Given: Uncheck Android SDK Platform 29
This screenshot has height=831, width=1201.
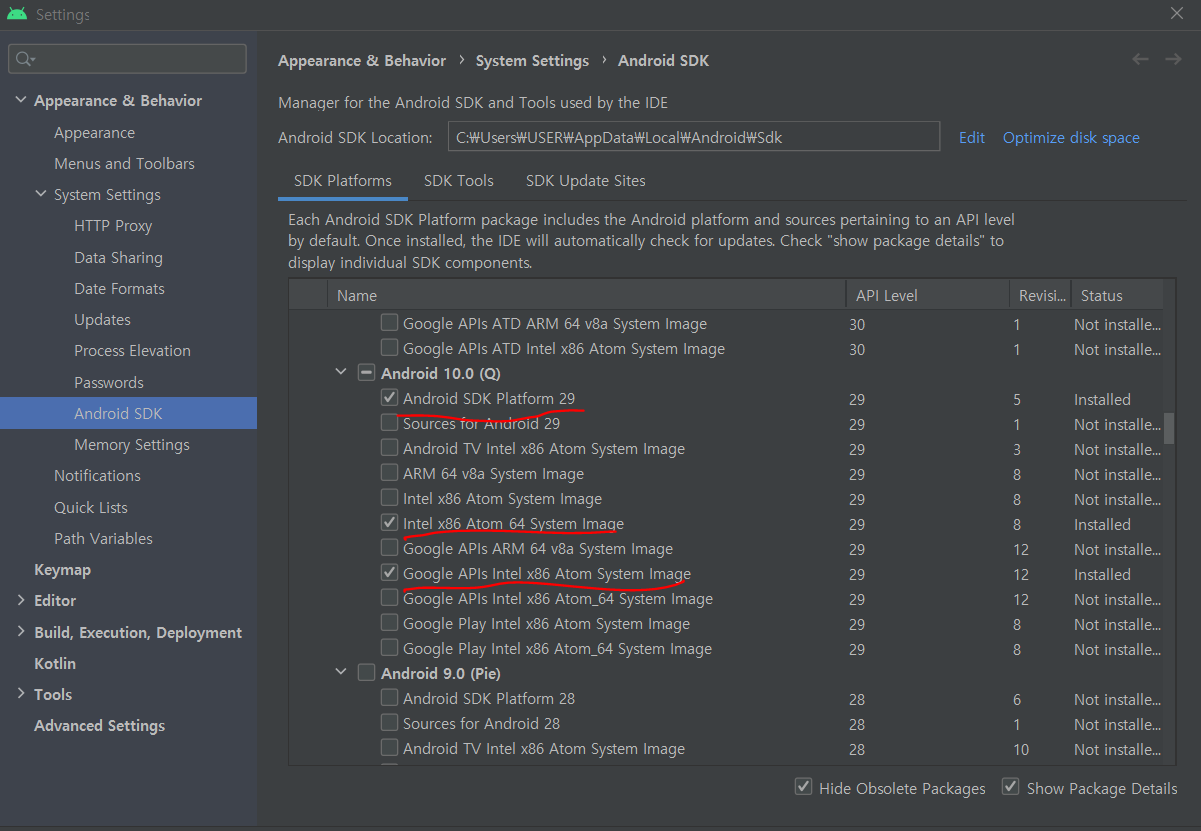Looking at the screenshot, I should pos(389,398).
